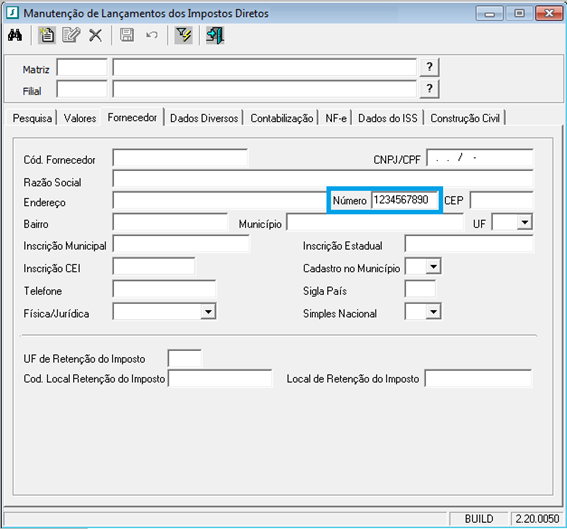Switch to the Valores tab
Screen dimensions: 567x529
point(80,118)
